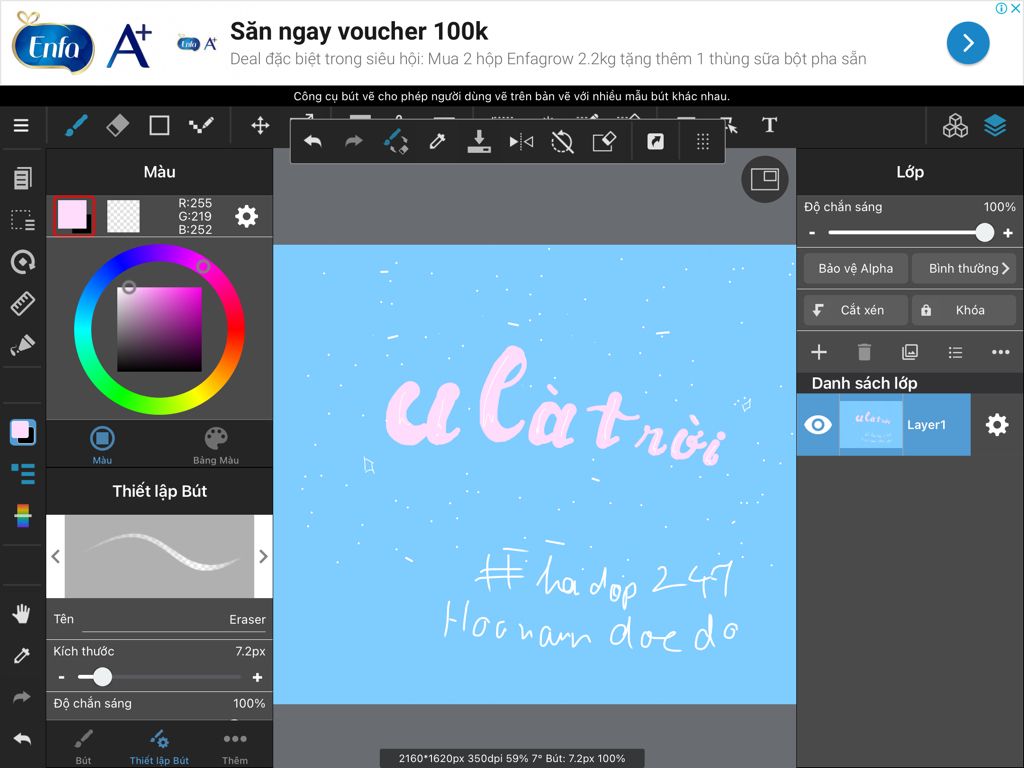
Task: Open the export/share icon in floating toolbar
Action: [x=656, y=141]
